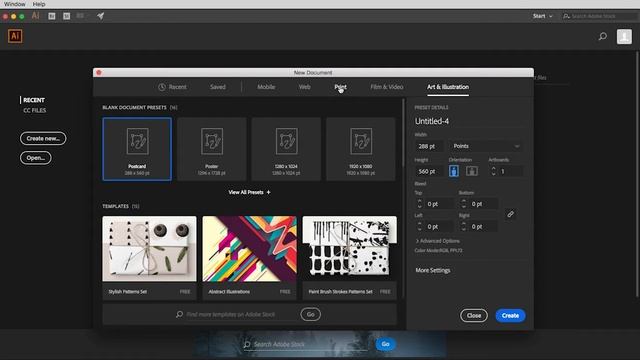Click the Open... button

pyautogui.click(x=36, y=158)
